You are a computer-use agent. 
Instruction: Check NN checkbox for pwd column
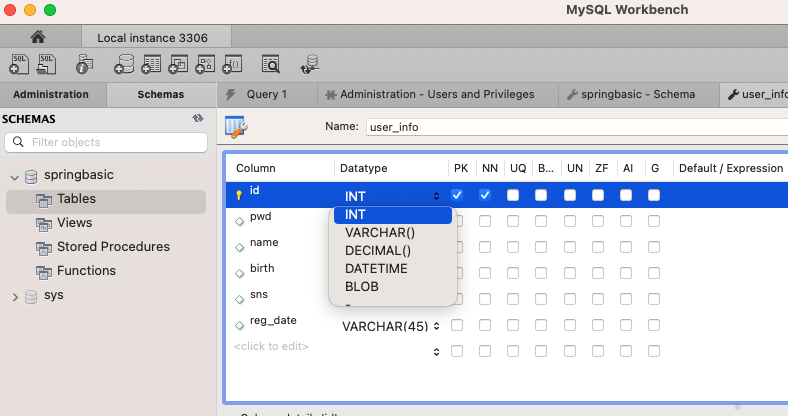(x=485, y=221)
